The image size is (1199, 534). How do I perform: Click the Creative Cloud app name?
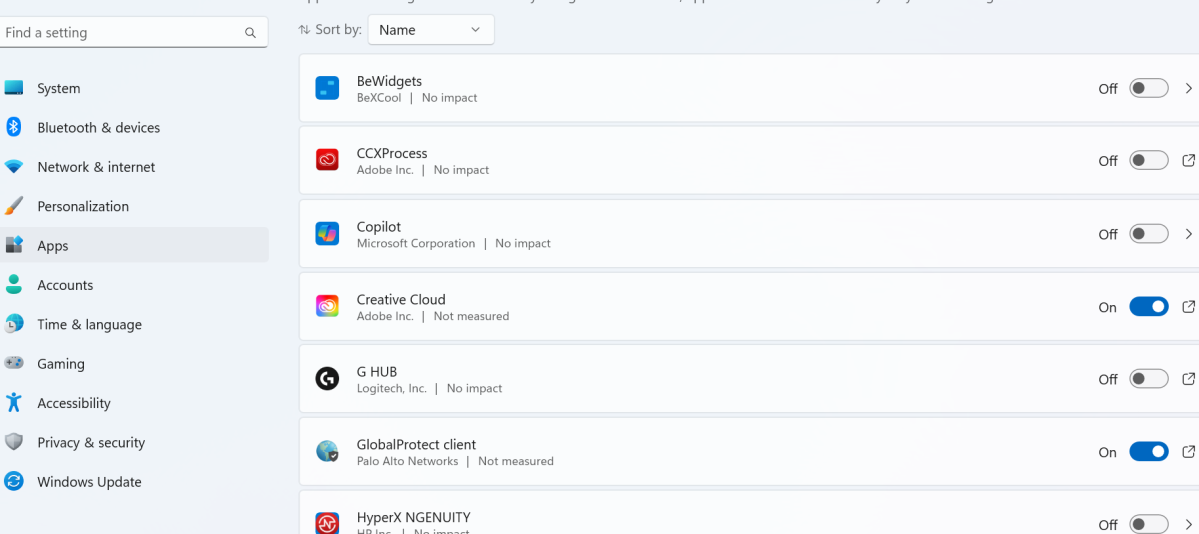point(401,299)
